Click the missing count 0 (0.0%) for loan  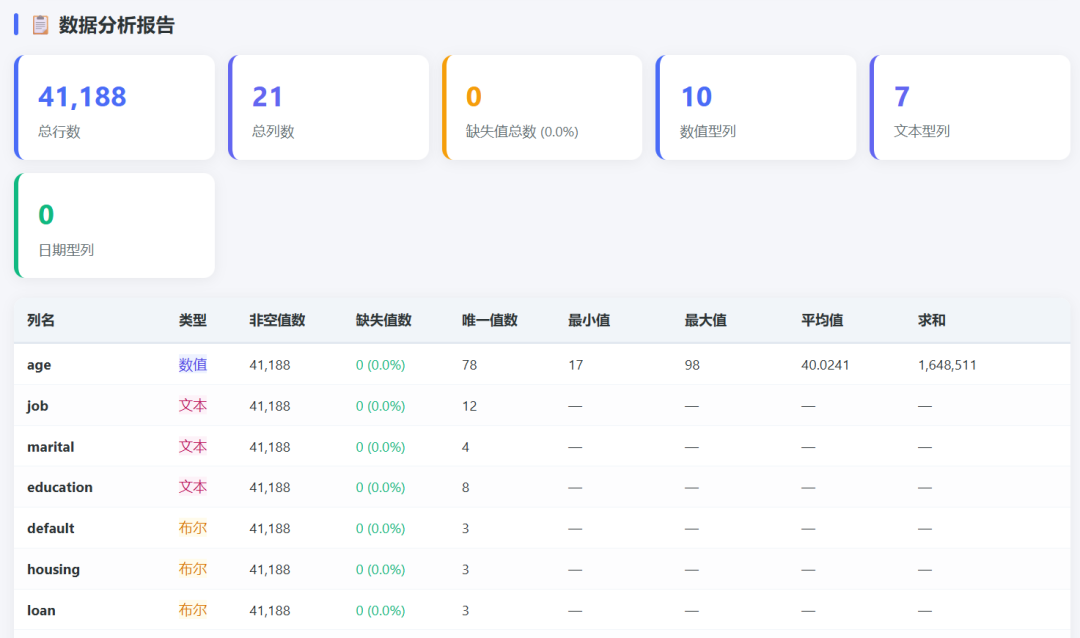(380, 610)
